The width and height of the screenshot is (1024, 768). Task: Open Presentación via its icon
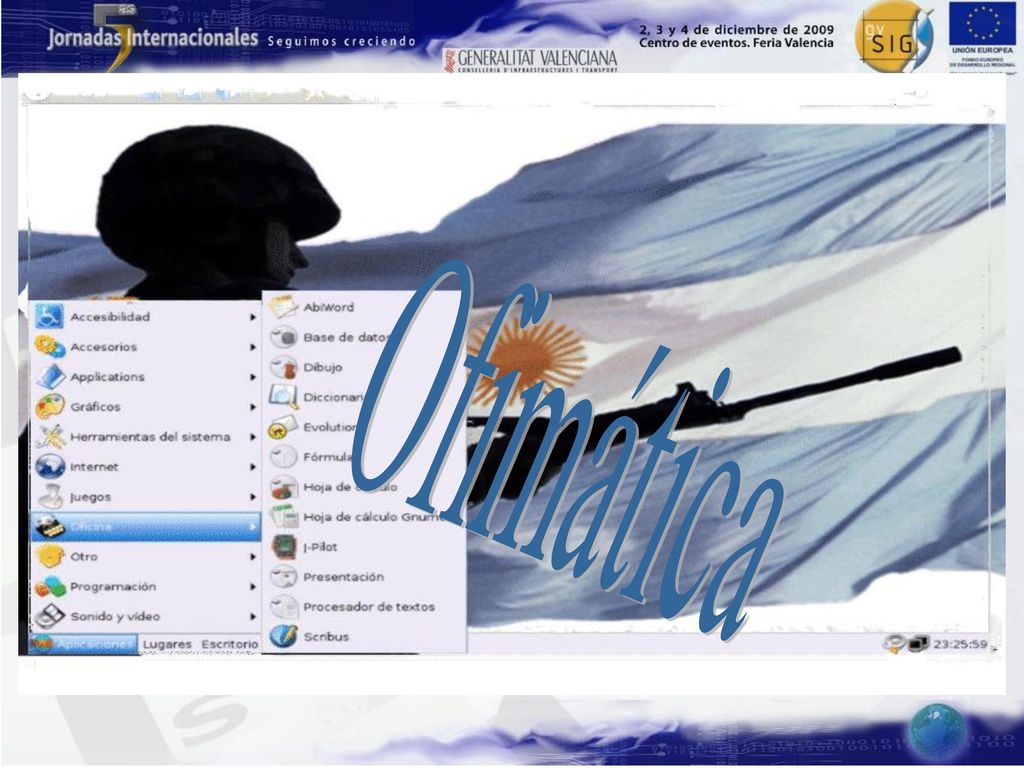point(283,577)
